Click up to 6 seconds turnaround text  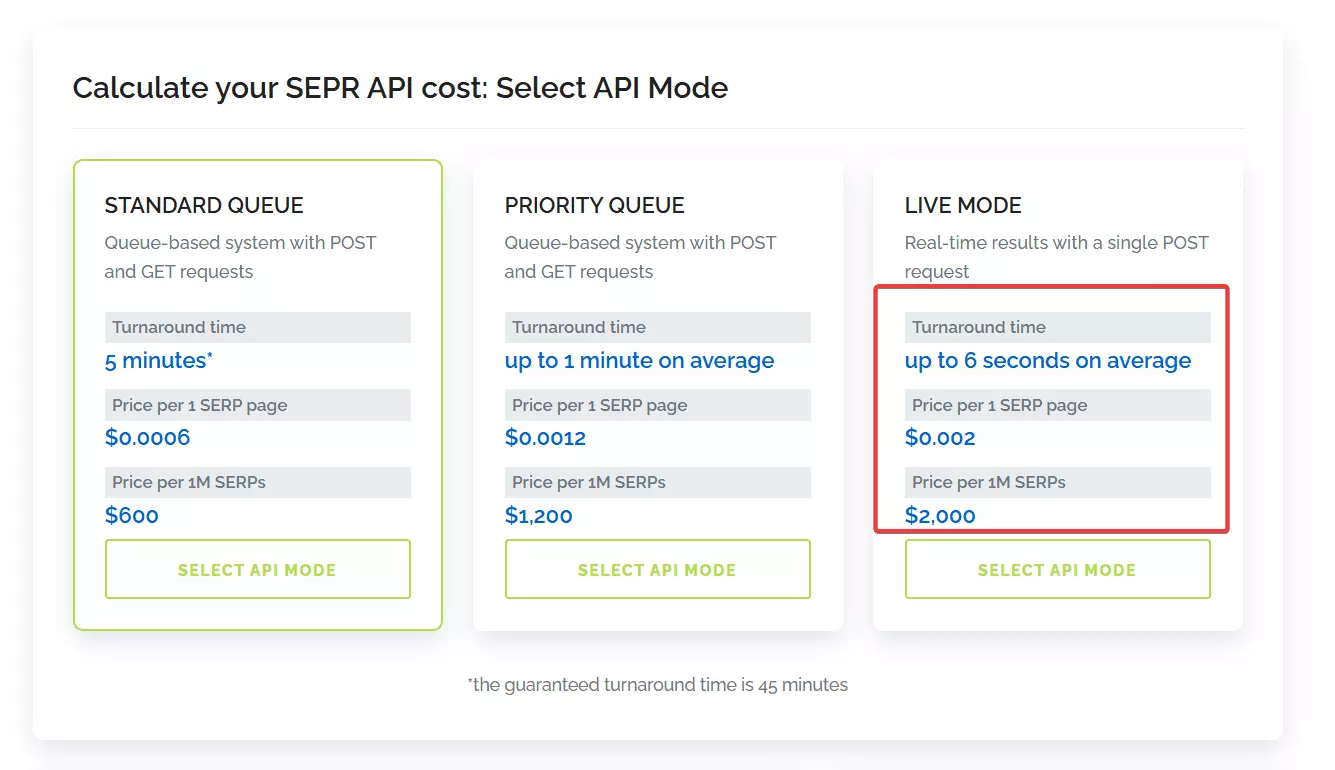coord(1047,360)
